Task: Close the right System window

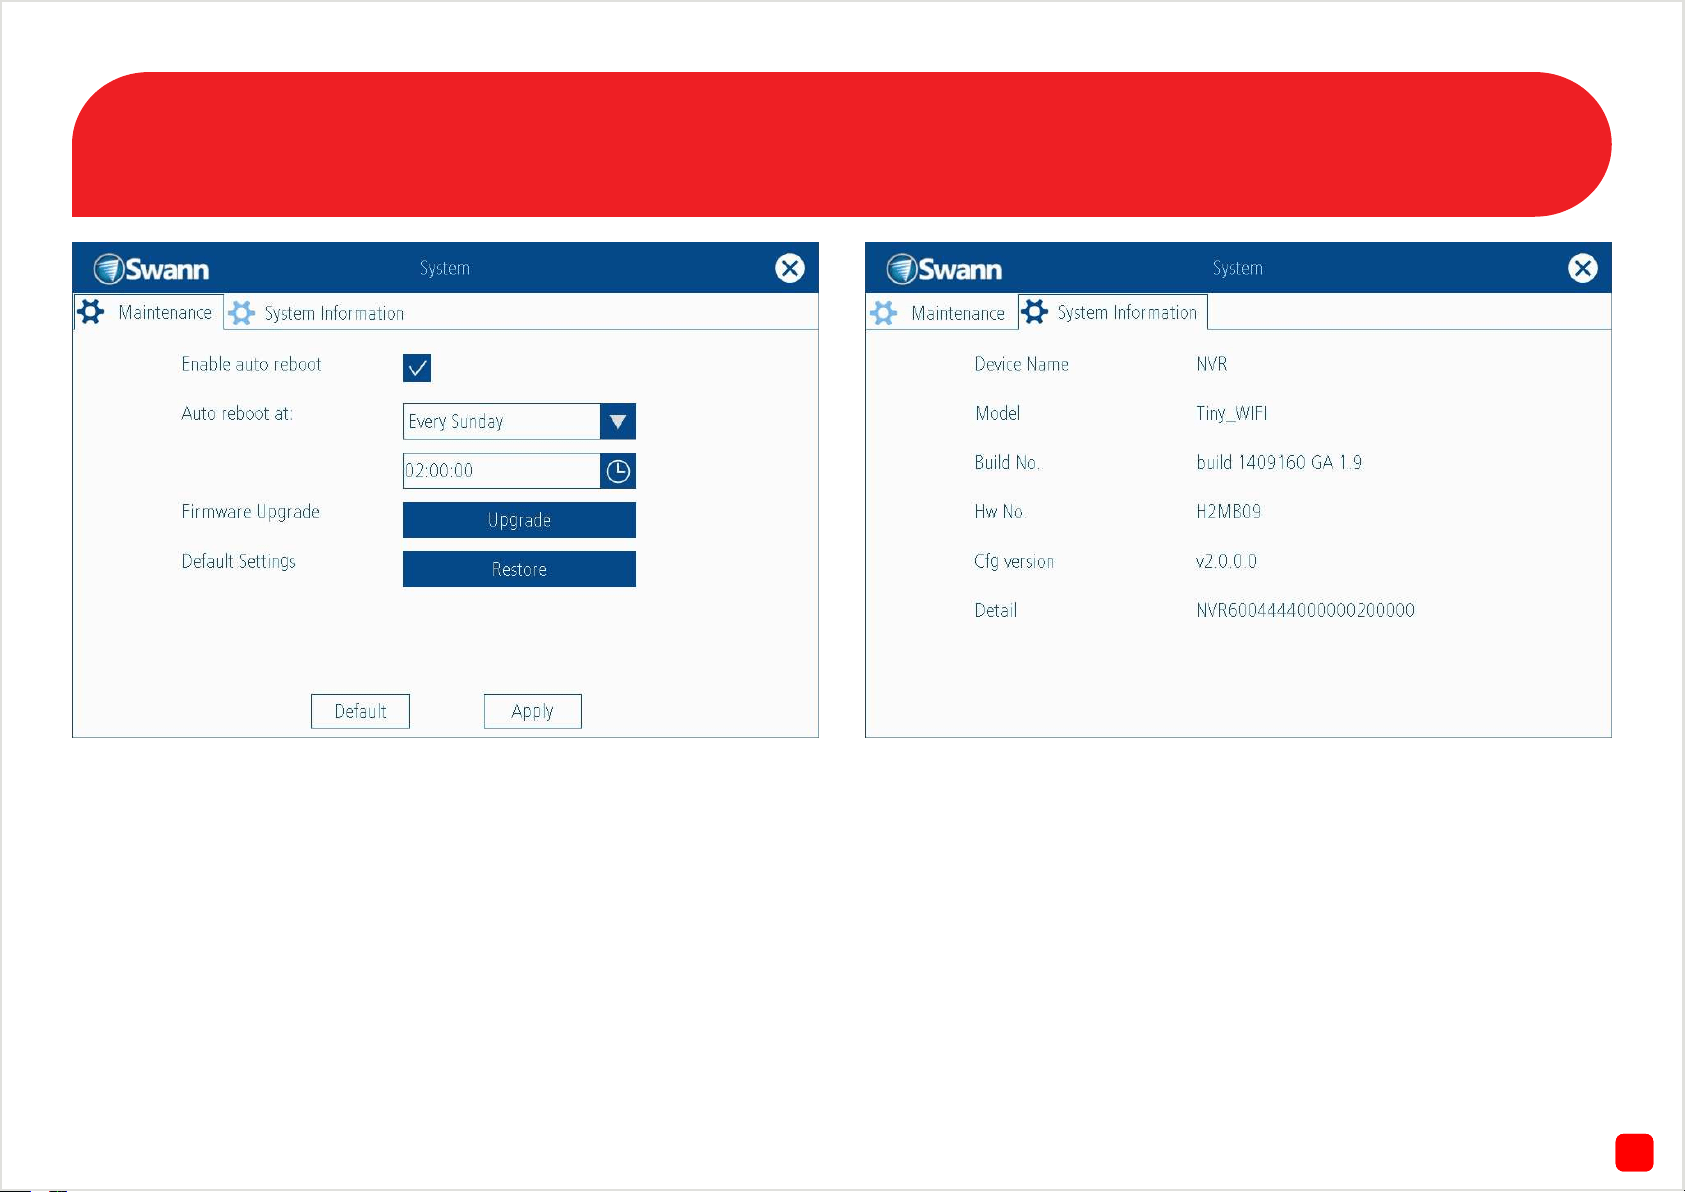Action: (1583, 268)
